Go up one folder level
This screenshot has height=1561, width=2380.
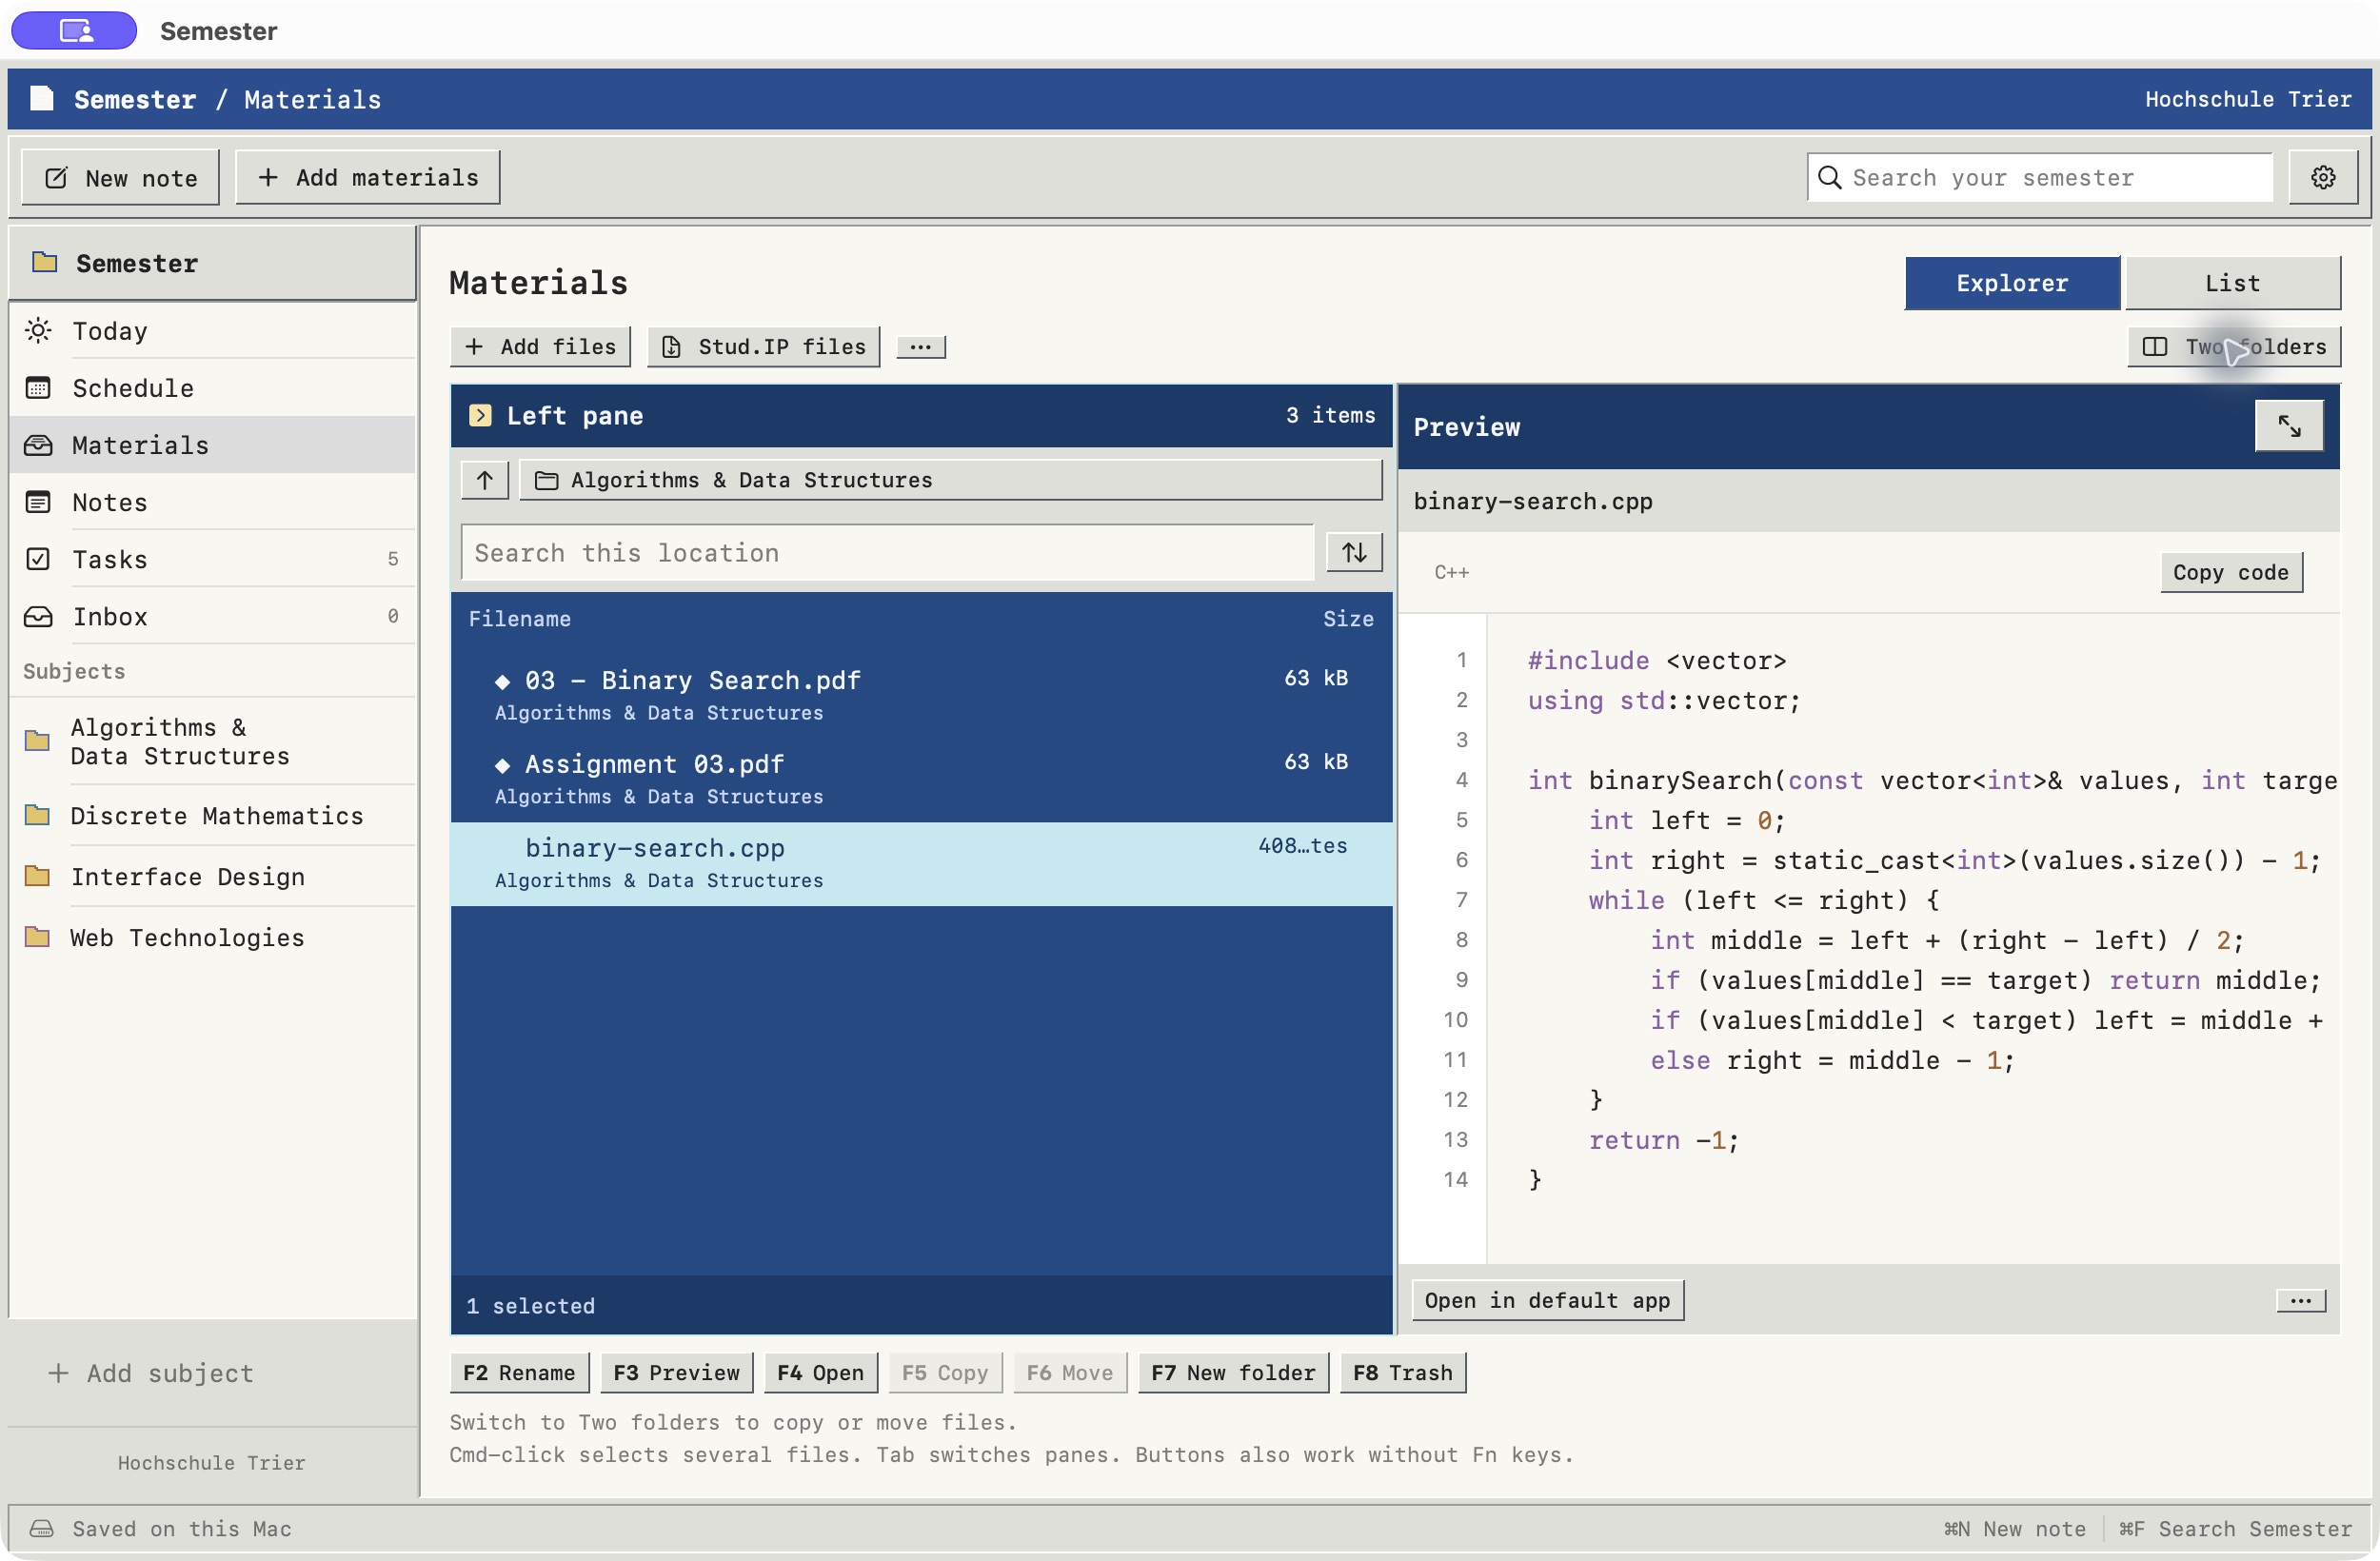click(485, 480)
